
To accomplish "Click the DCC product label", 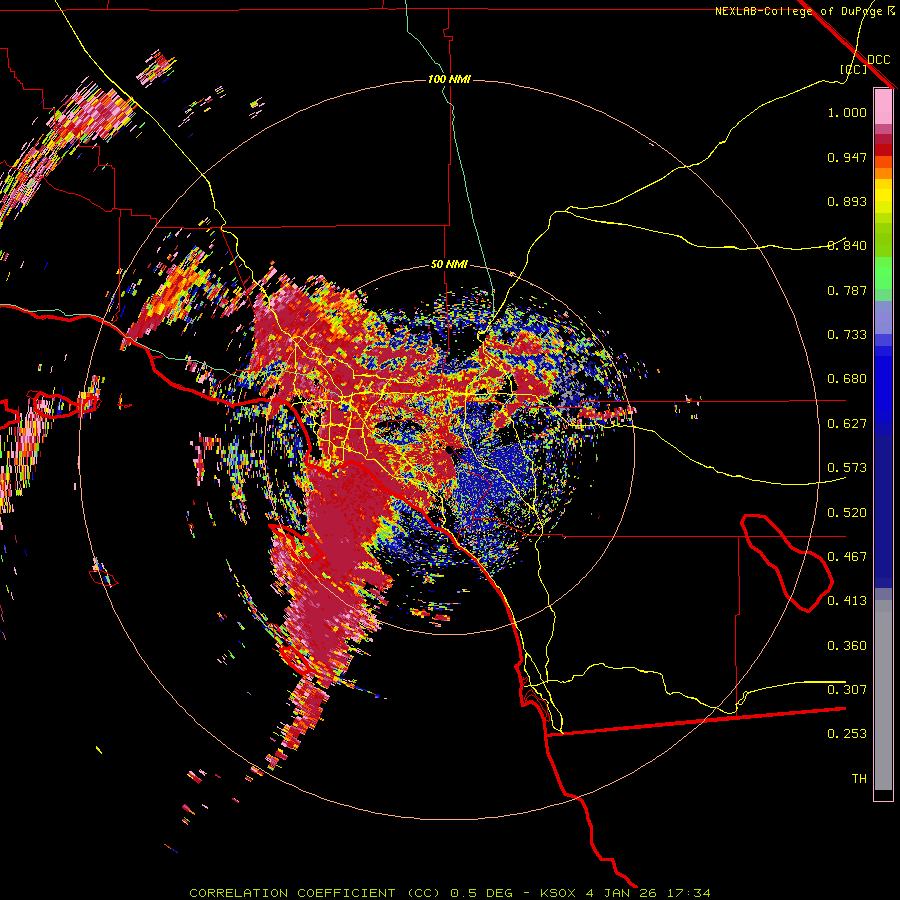I will 878,60.
